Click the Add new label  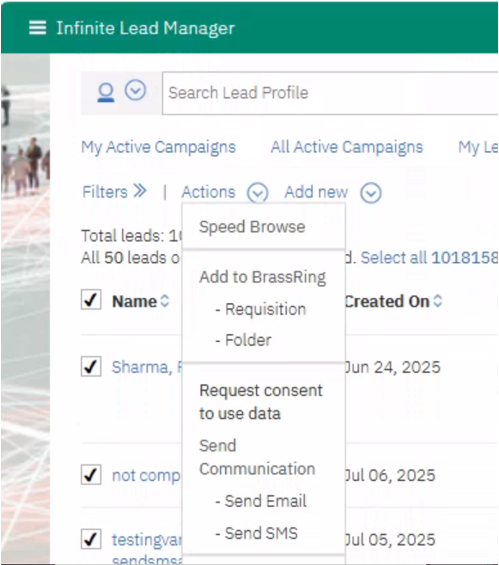[316, 192]
